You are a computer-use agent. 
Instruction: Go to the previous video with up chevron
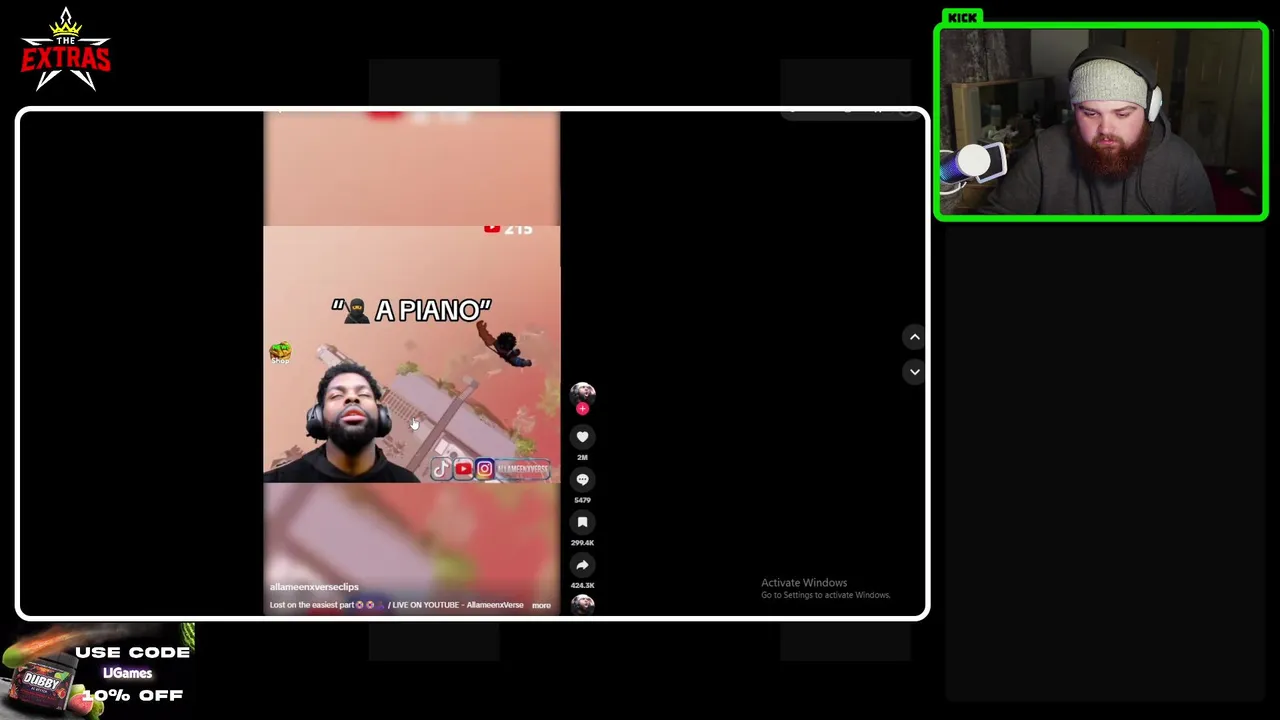[x=914, y=338]
